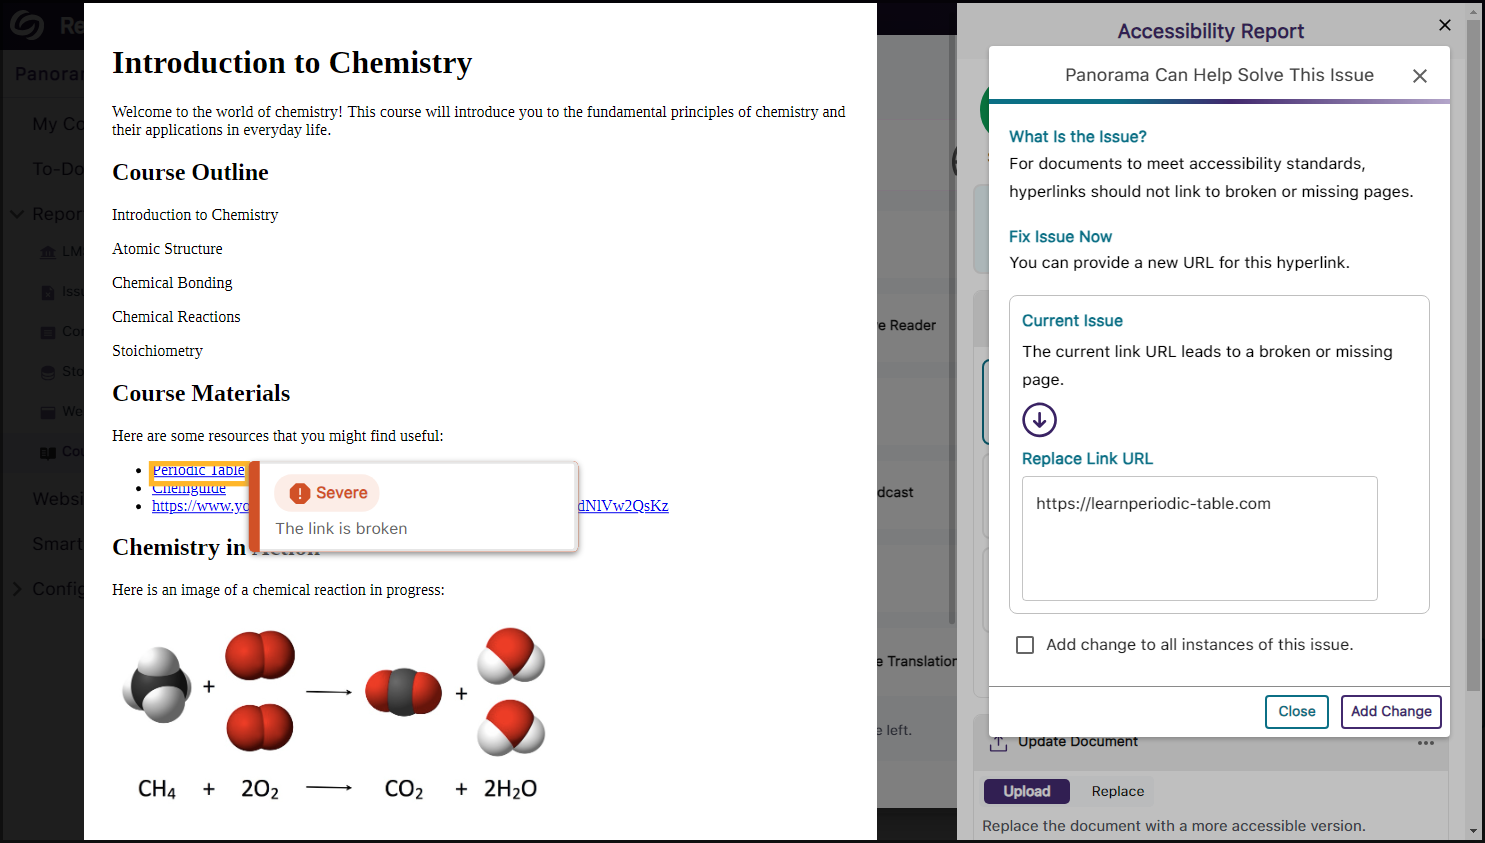The width and height of the screenshot is (1485, 843).
Task: Click the right panel vertical scrollbar
Action: pyautogui.click(x=1473, y=350)
